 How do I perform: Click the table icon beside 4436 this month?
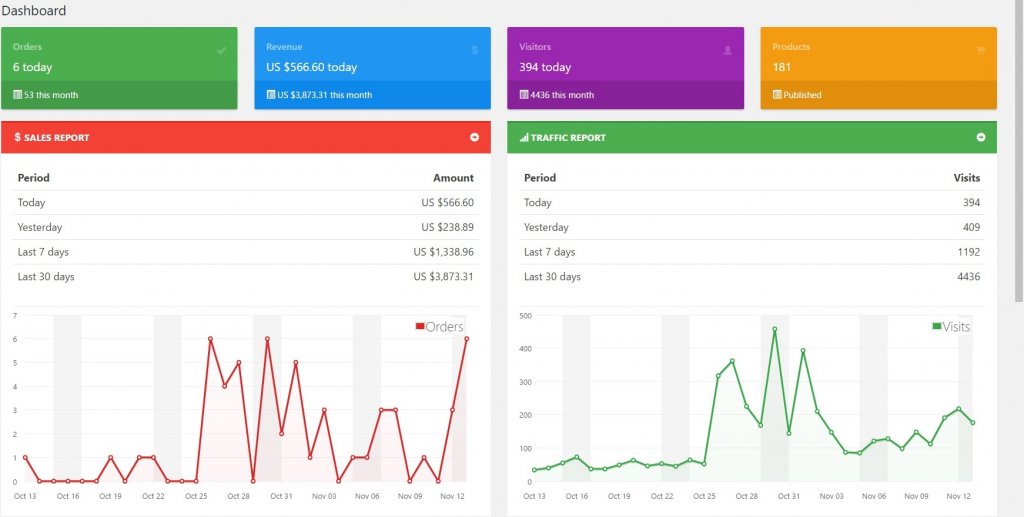[x=524, y=95]
